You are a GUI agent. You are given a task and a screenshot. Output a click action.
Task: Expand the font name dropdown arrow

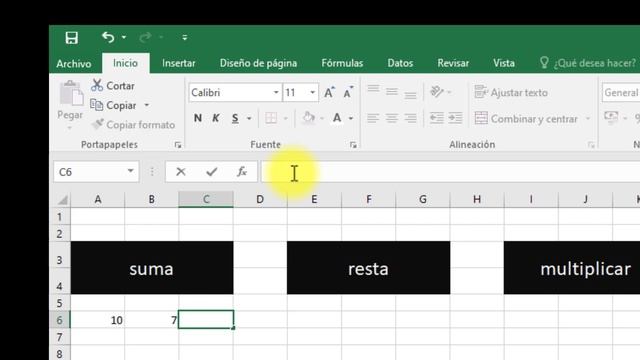coord(276,93)
